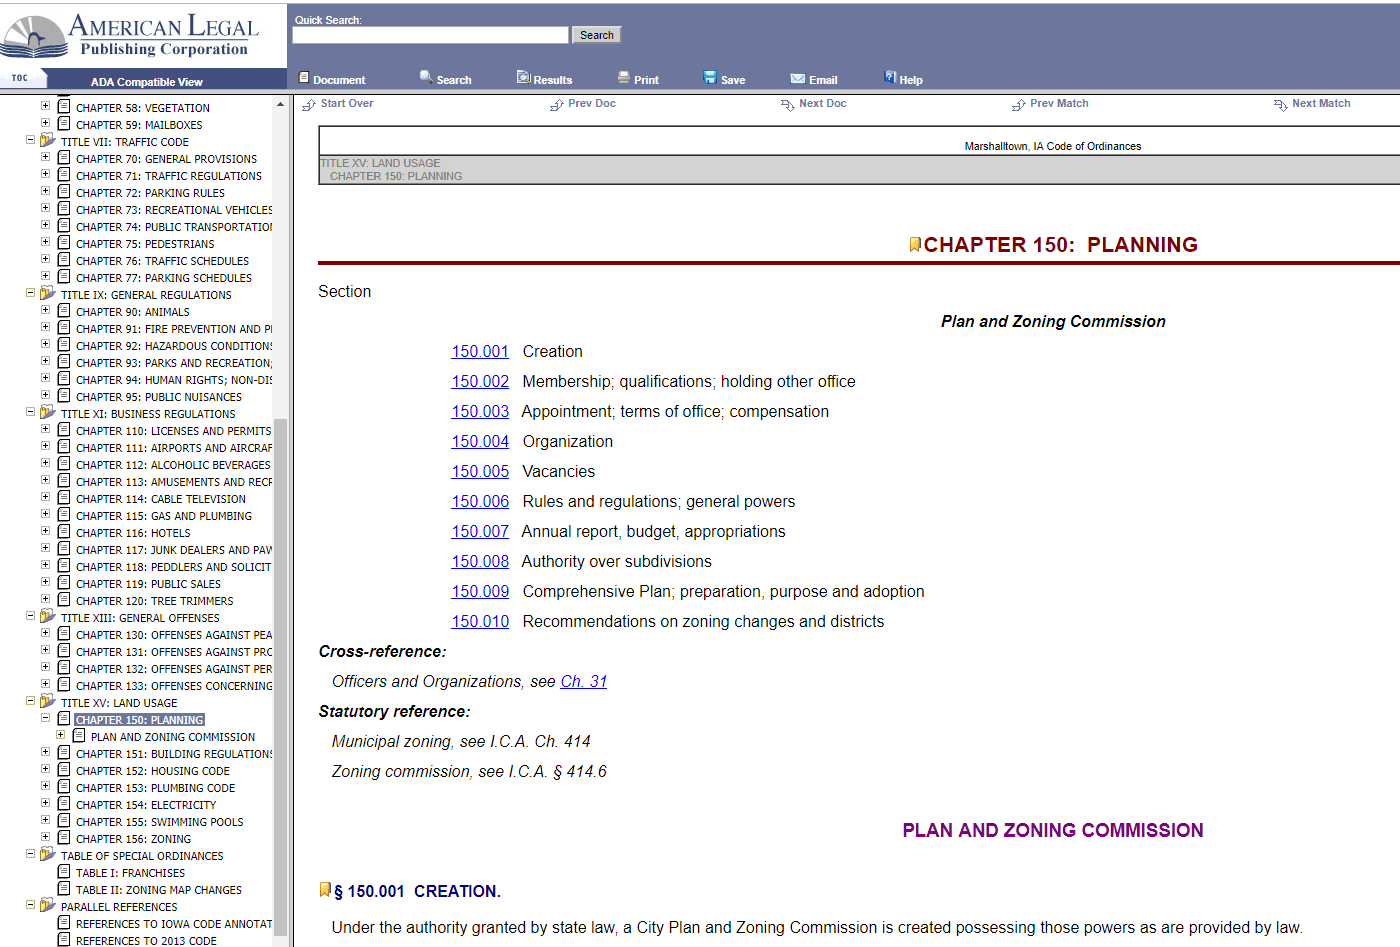This screenshot has height=947, width=1400.
Task: Collapse TITLE XV: LAND USAGE in the tree
Action: (x=31, y=702)
